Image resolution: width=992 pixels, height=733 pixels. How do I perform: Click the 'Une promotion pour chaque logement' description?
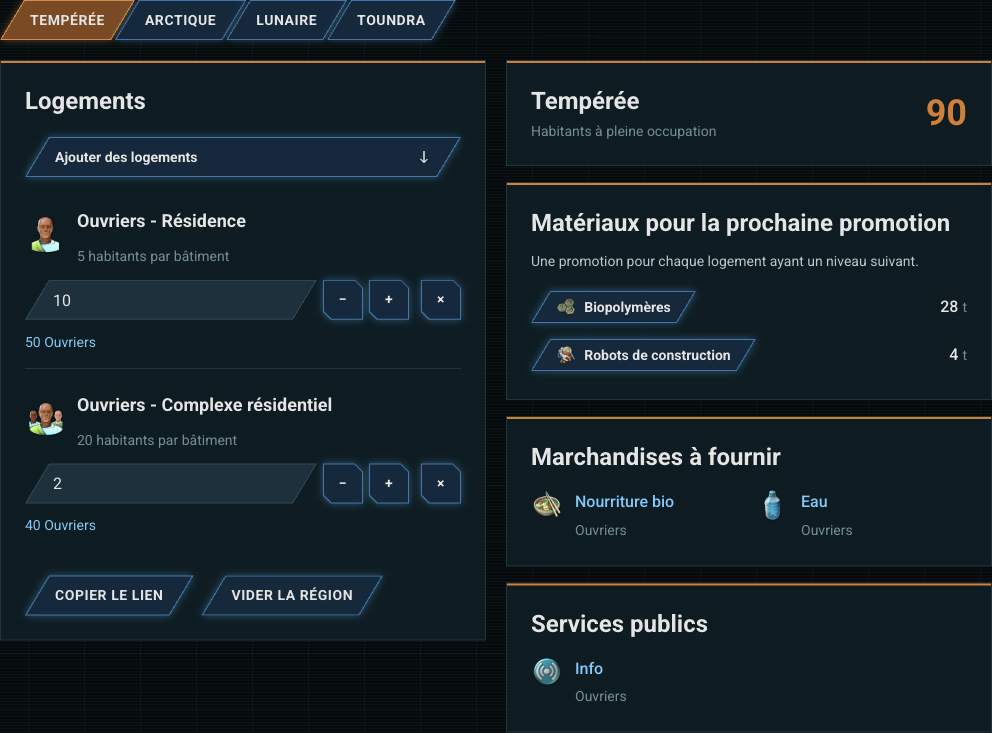pyautogui.click(x=724, y=261)
